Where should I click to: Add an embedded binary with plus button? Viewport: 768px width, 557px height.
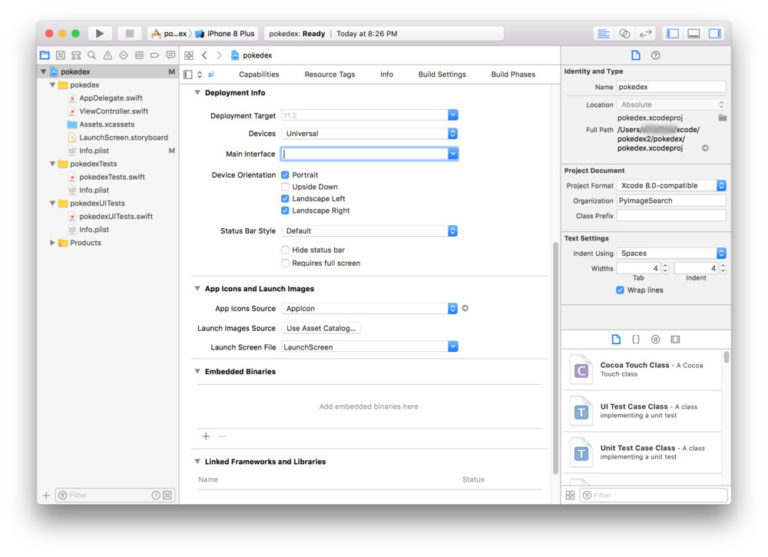click(x=206, y=436)
